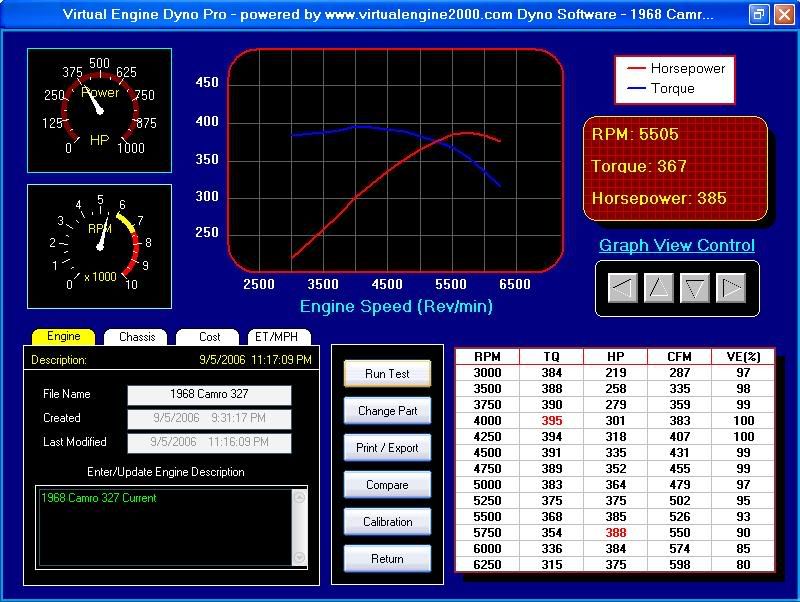Viewport: 800px width, 602px height.
Task: Open Graph View Control link
Action: pyautogui.click(x=677, y=246)
